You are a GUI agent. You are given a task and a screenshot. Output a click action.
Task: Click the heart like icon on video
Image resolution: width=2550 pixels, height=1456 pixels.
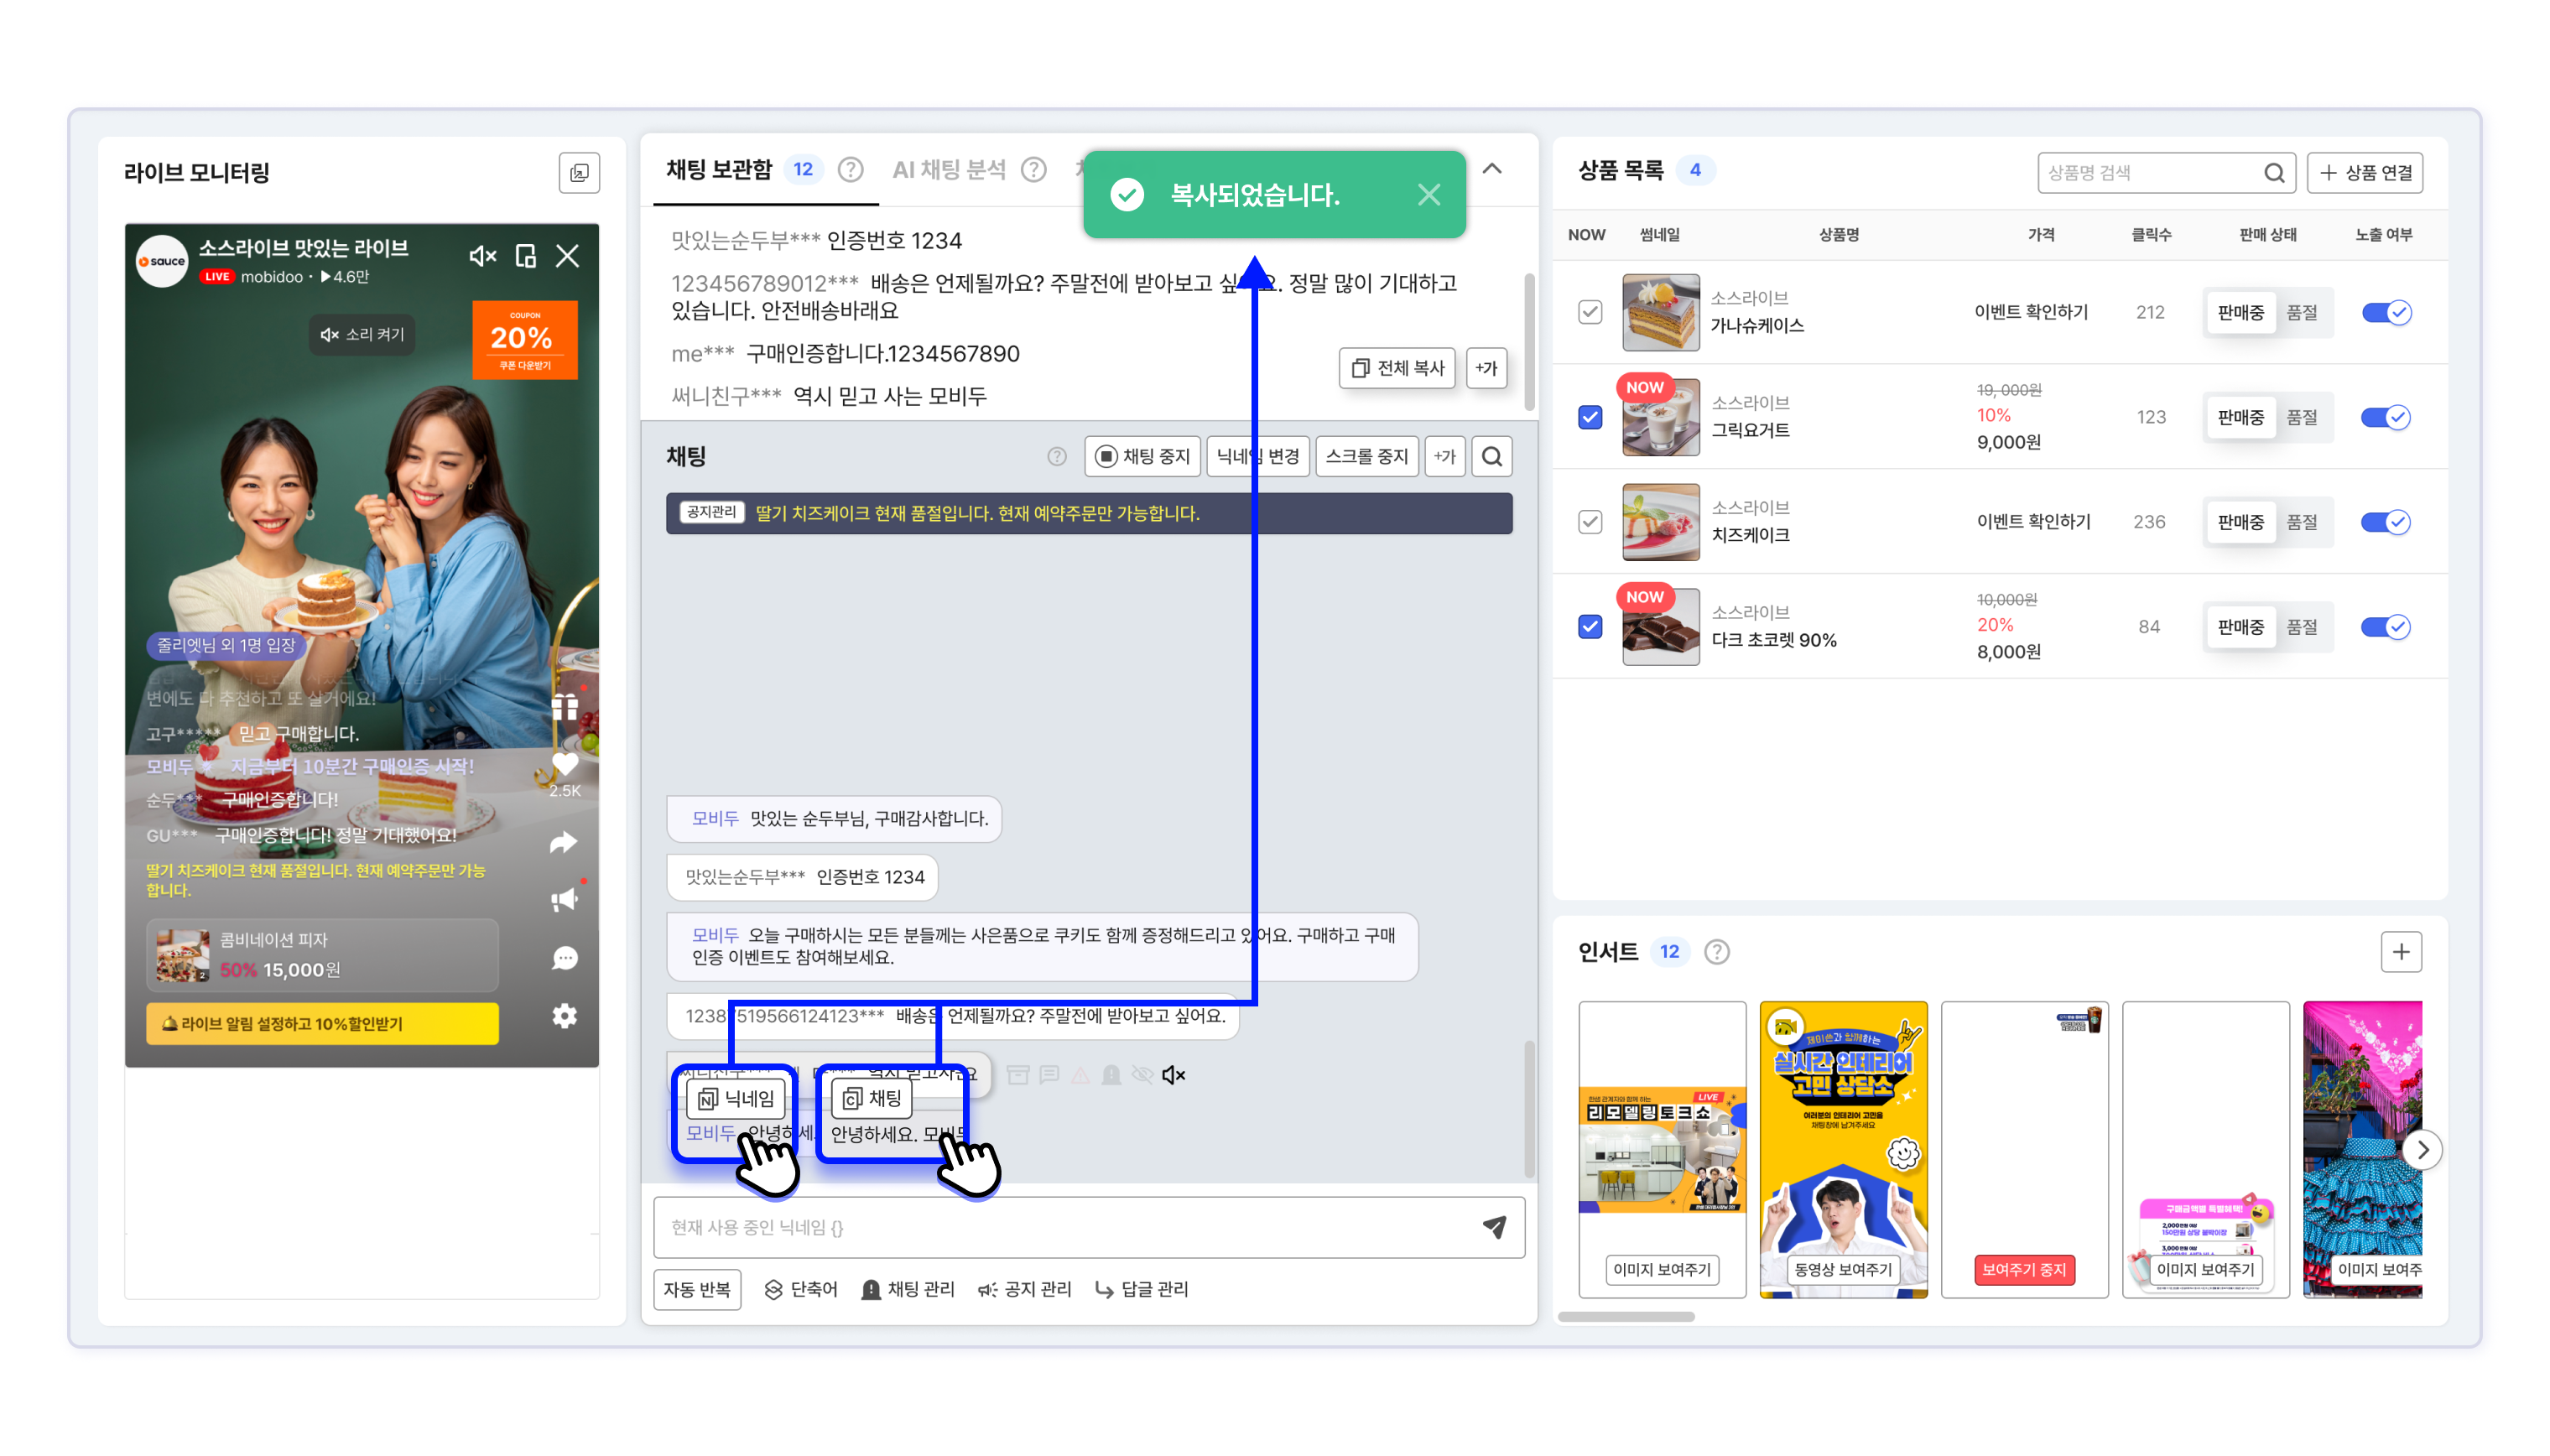[x=564, y=765]
